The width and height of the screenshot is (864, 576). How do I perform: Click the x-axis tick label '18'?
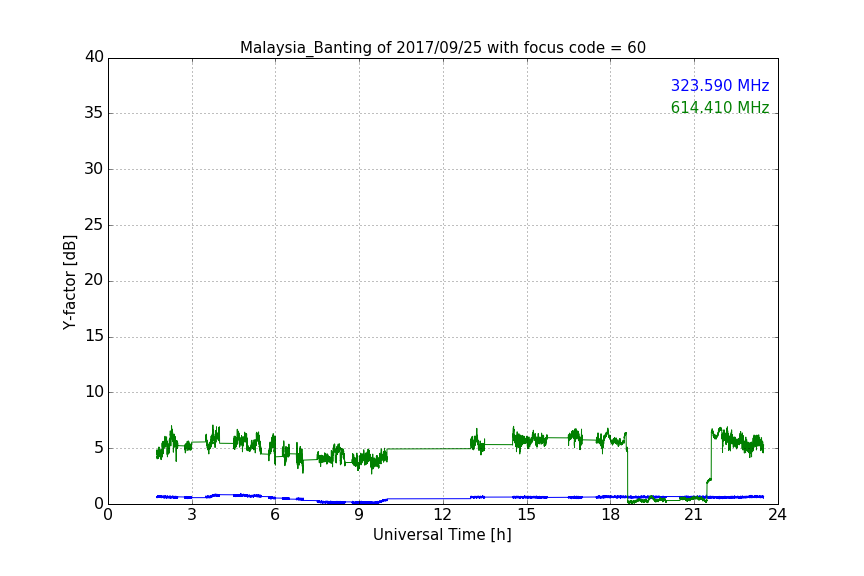pyautogui.click(x=611, y=515)
